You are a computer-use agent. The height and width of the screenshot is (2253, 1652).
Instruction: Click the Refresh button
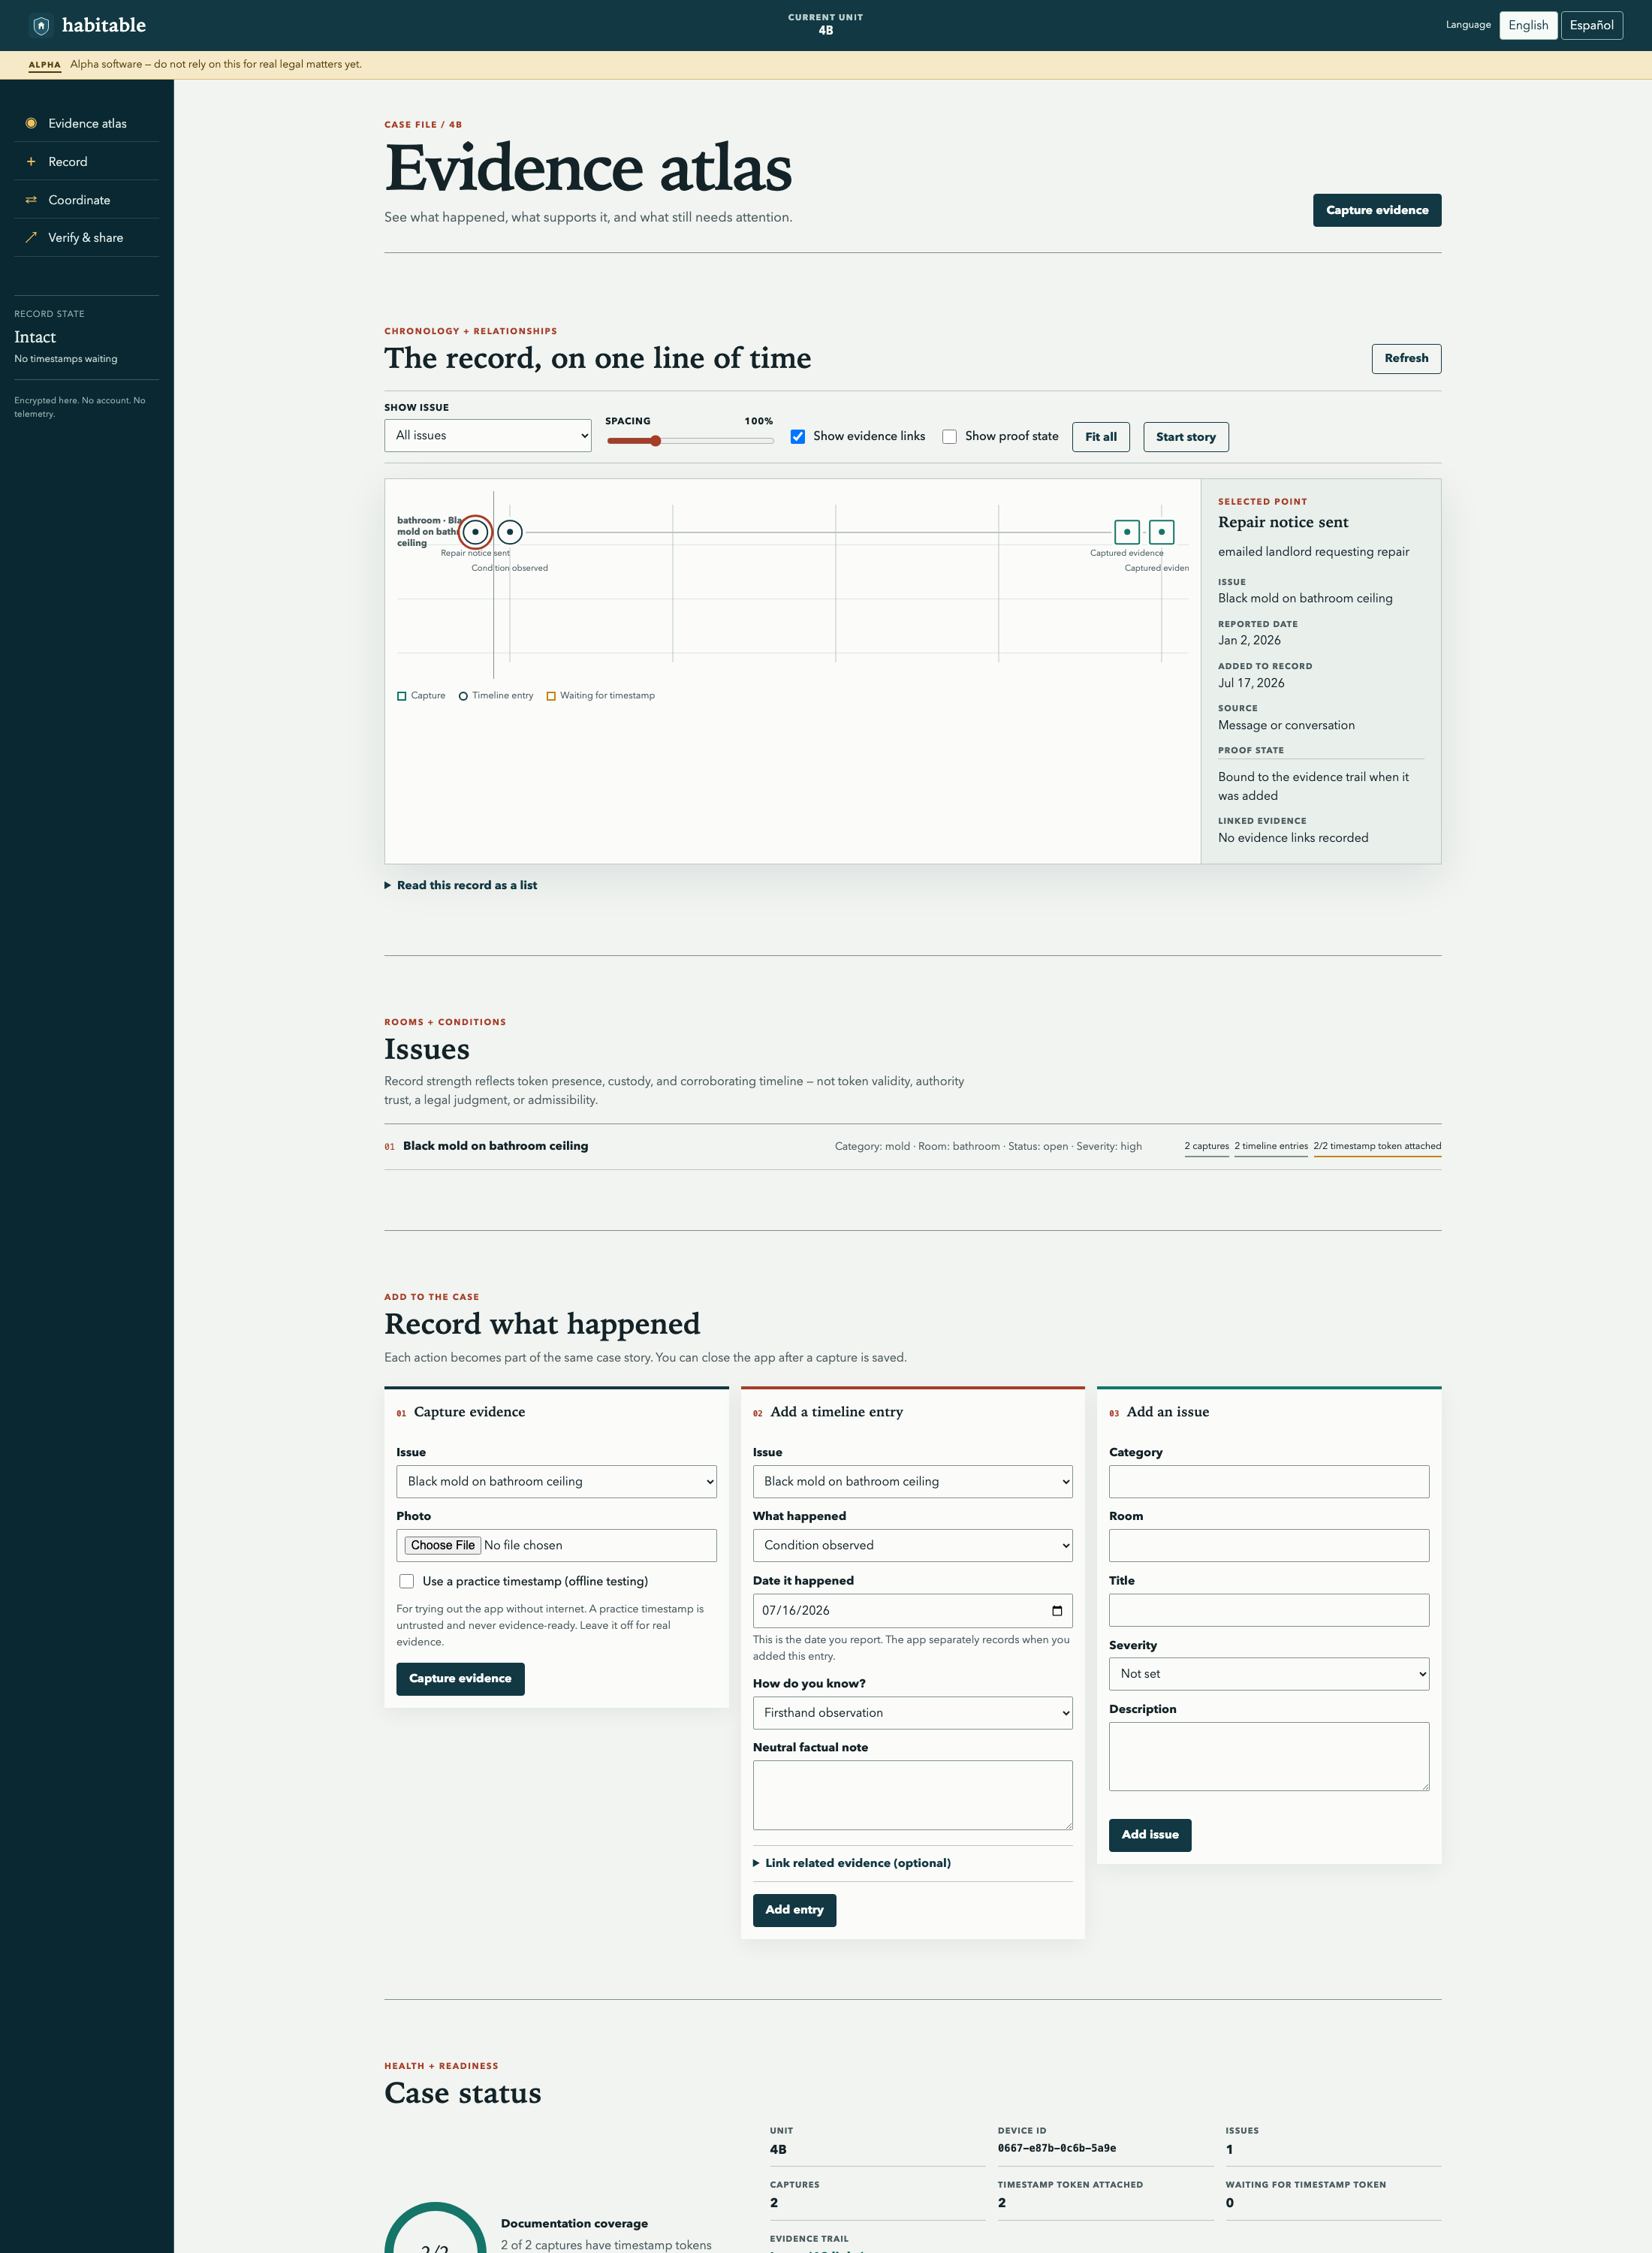click(x=1406, y=358)
